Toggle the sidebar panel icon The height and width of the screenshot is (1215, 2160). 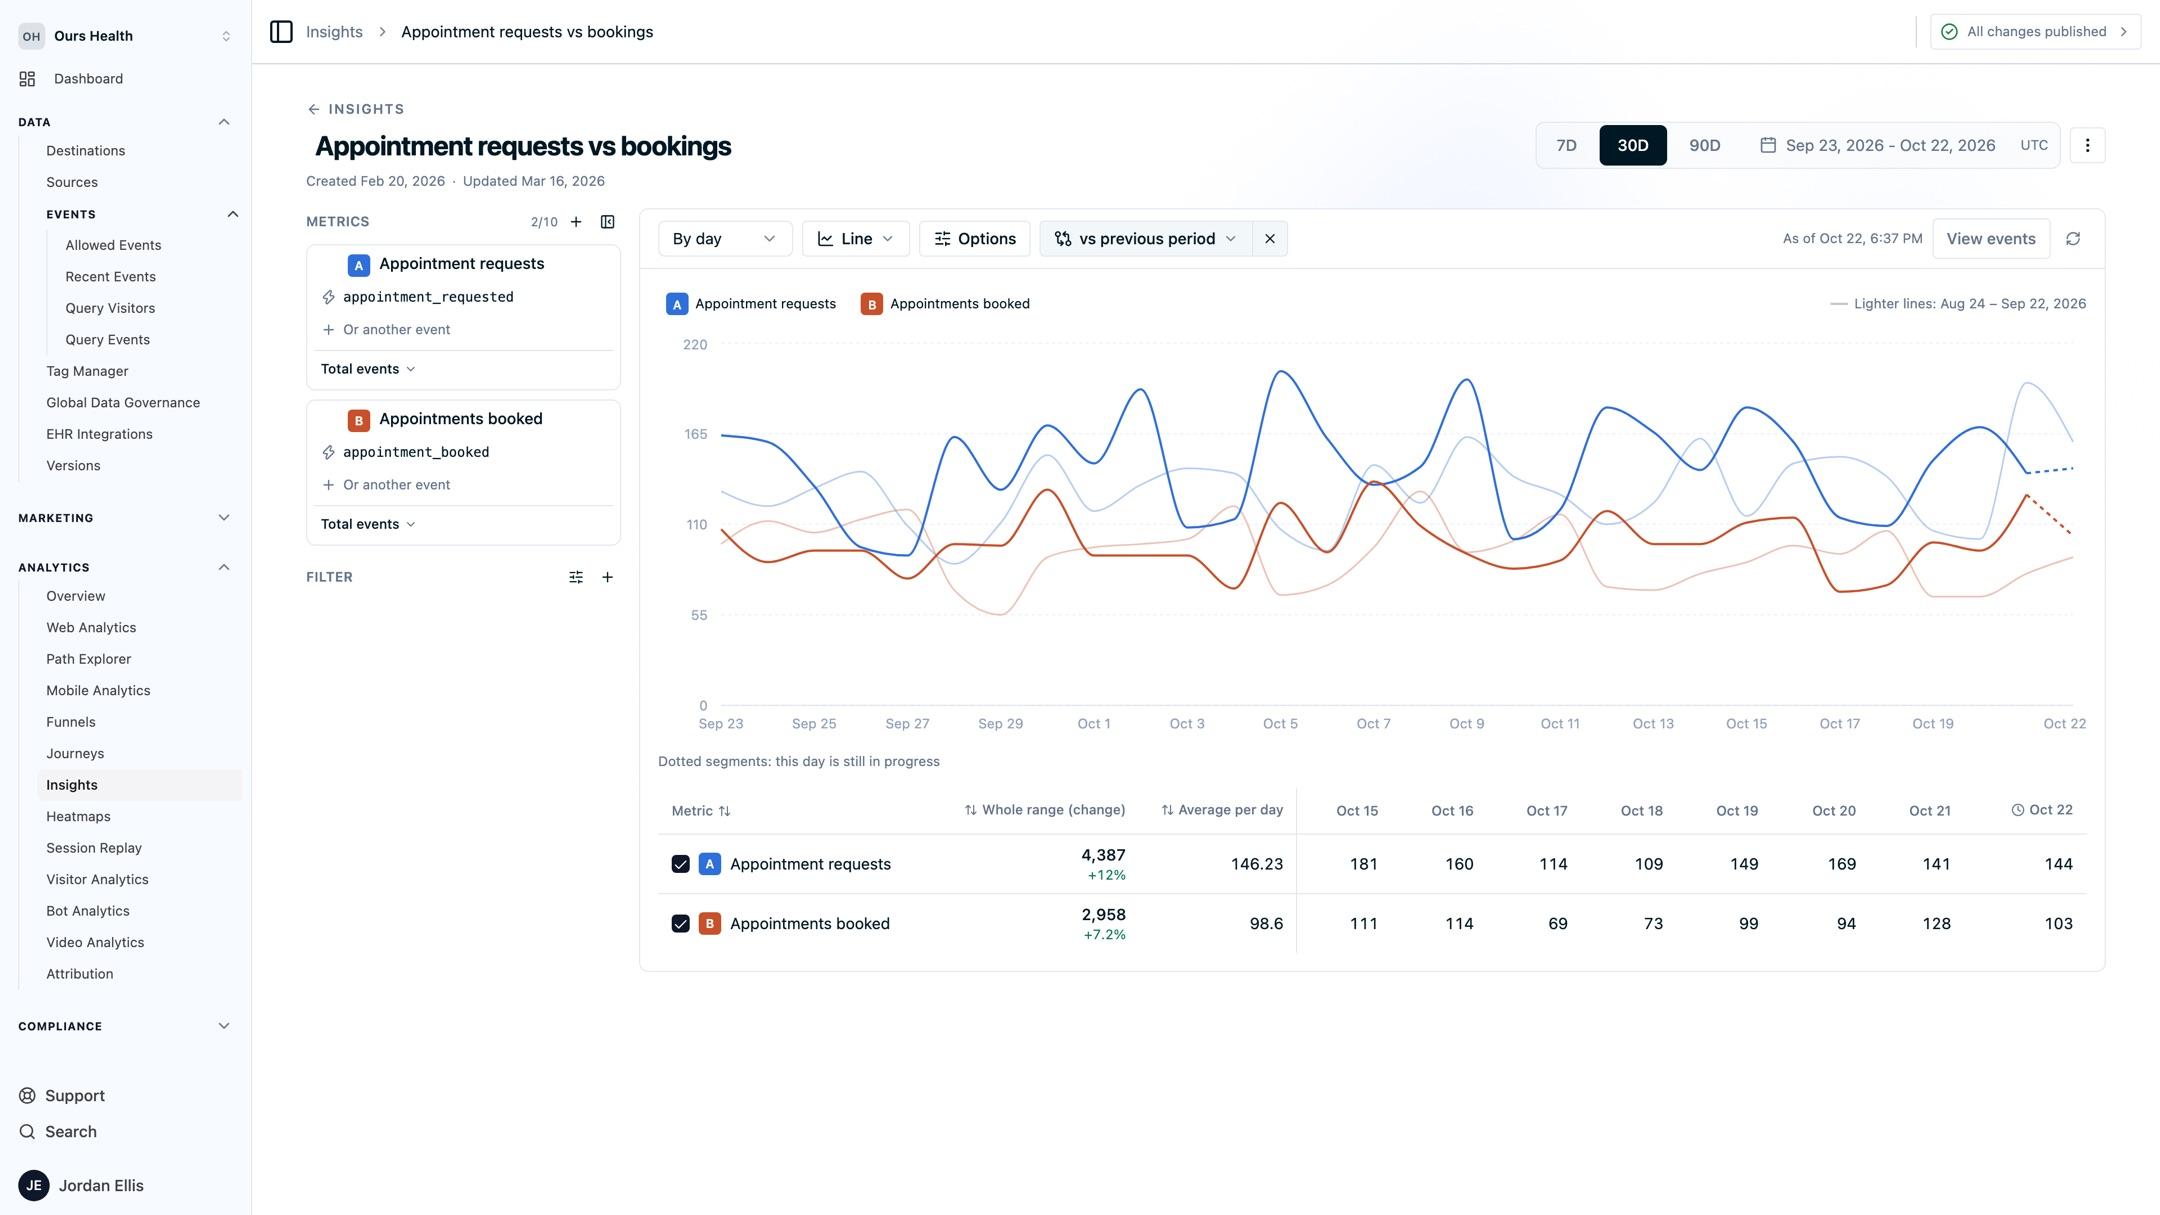[x=281, y=32]
